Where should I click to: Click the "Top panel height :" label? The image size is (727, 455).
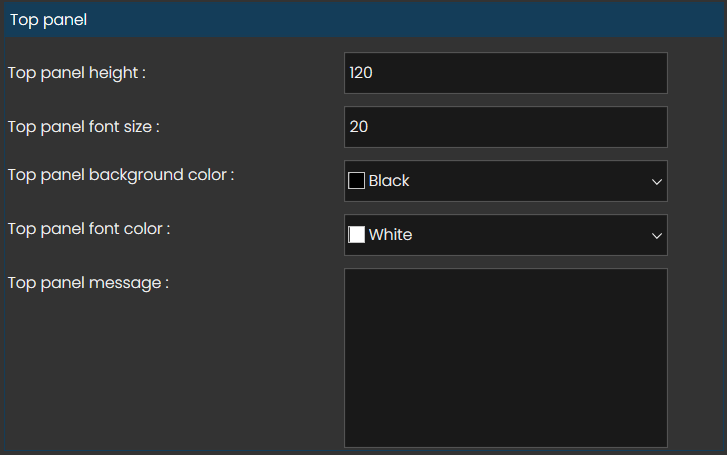click(x=77, y=73)
